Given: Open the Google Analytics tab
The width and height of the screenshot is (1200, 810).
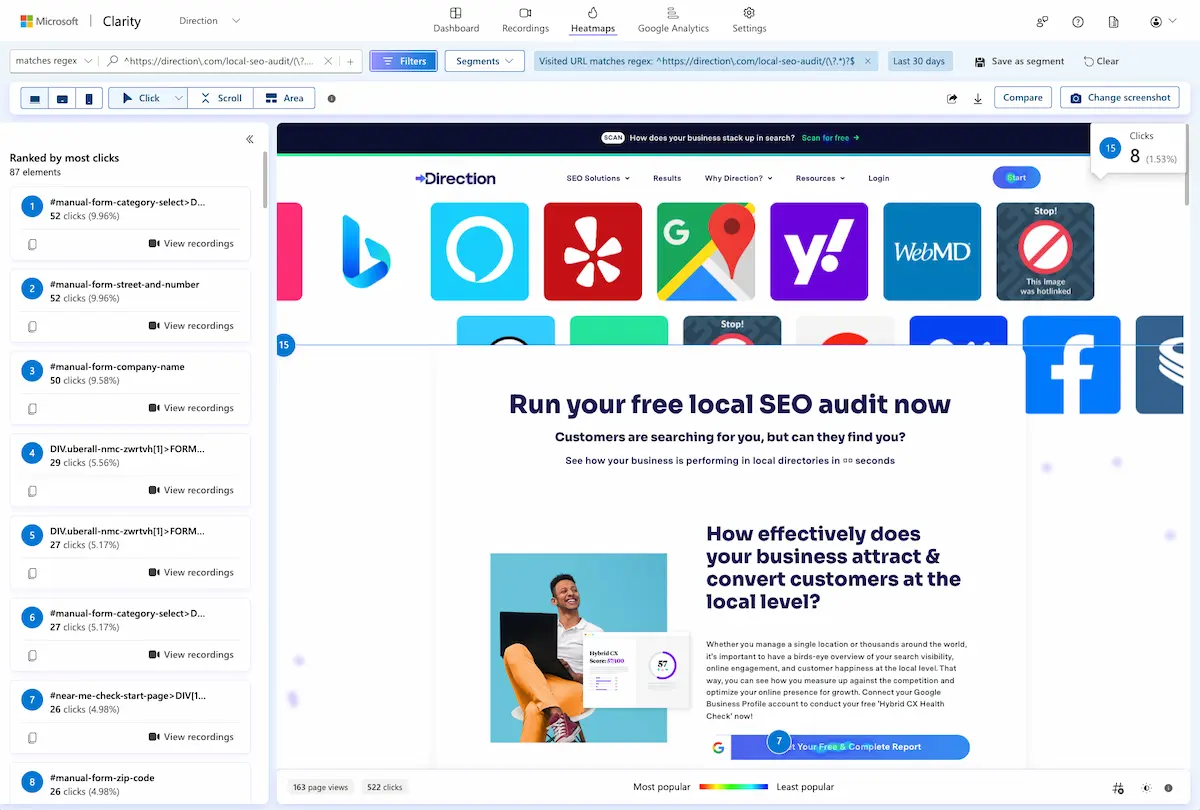Looking at the screenshot, I should pos(673,20).
